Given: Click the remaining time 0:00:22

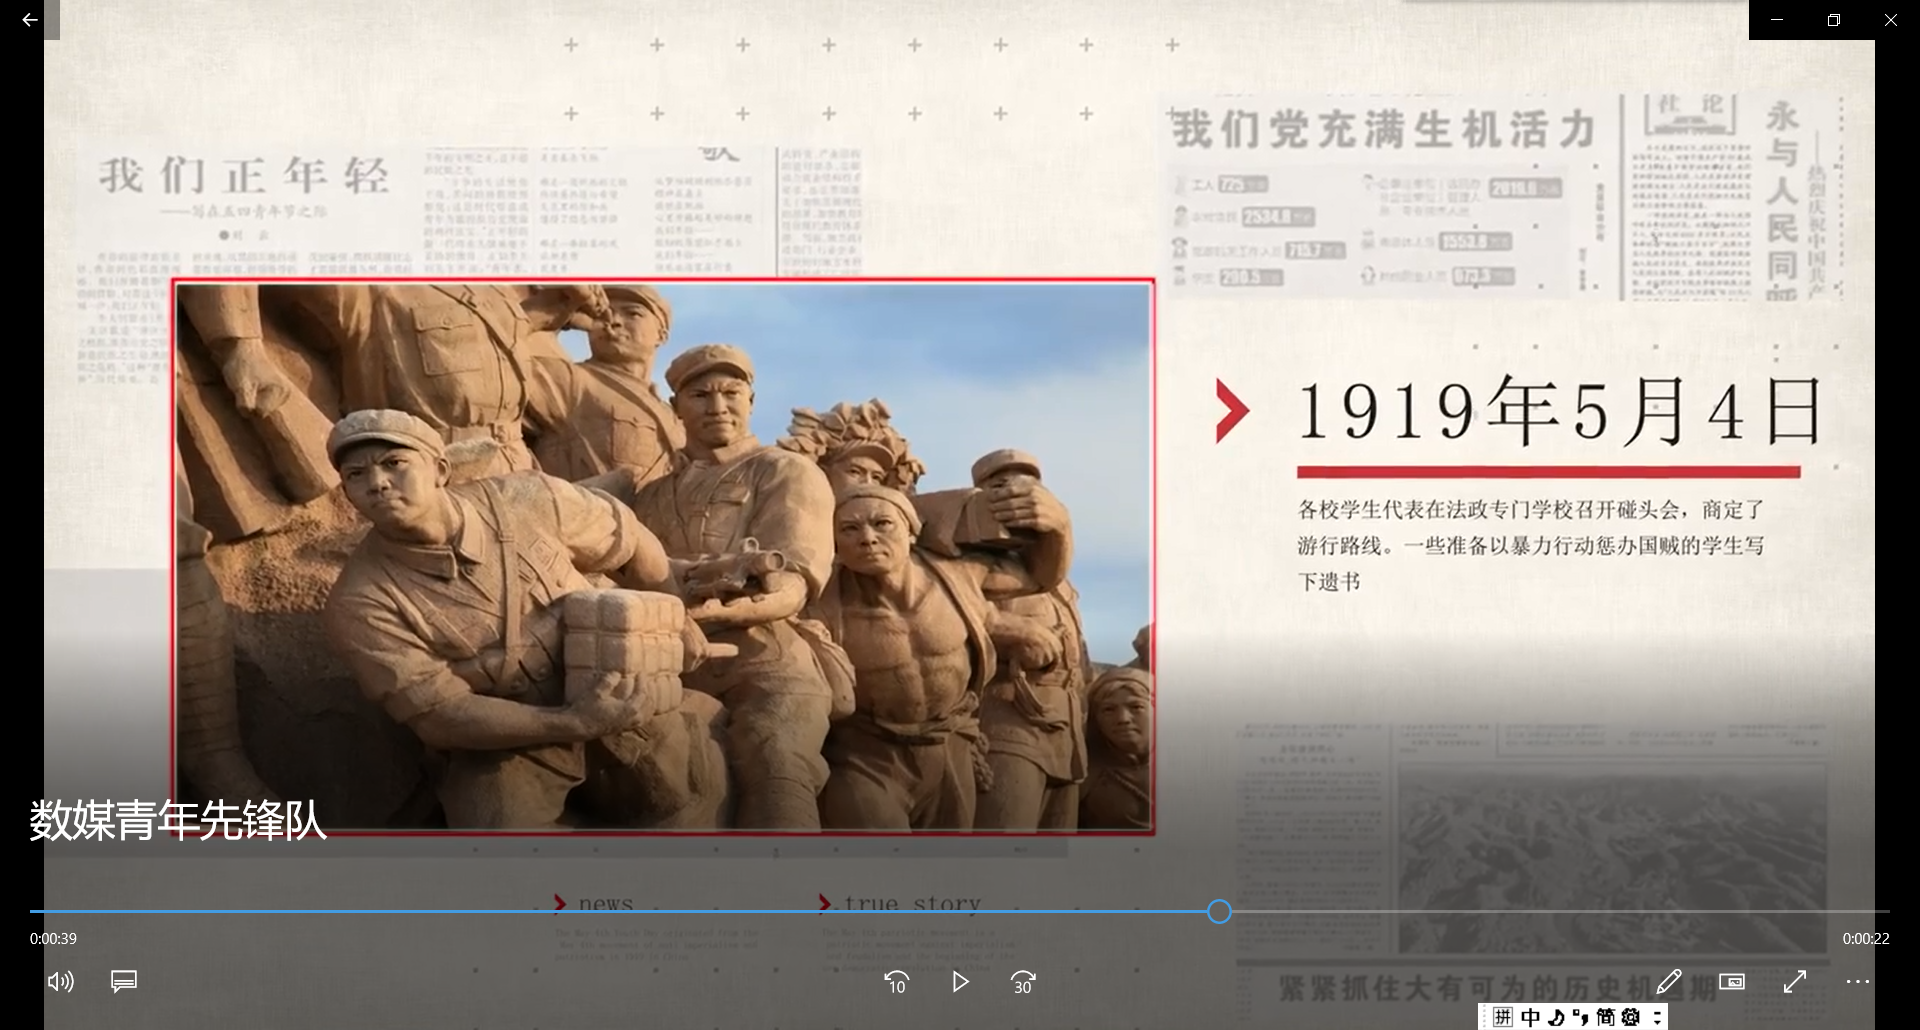Looking at the screenshot, I should 1866,939.
